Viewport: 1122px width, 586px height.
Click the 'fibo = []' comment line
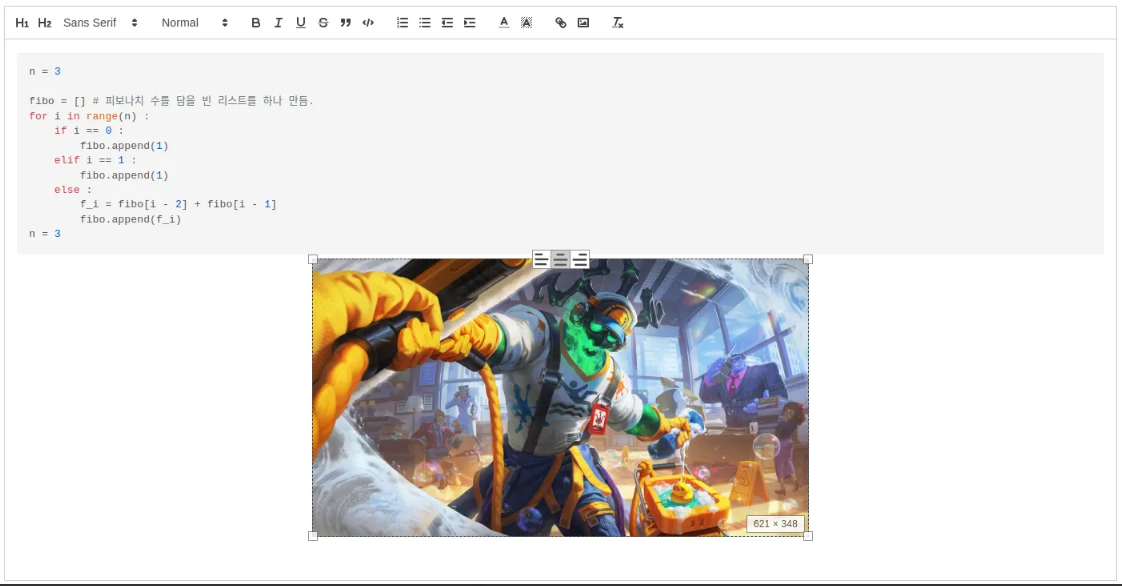(171, 101)
